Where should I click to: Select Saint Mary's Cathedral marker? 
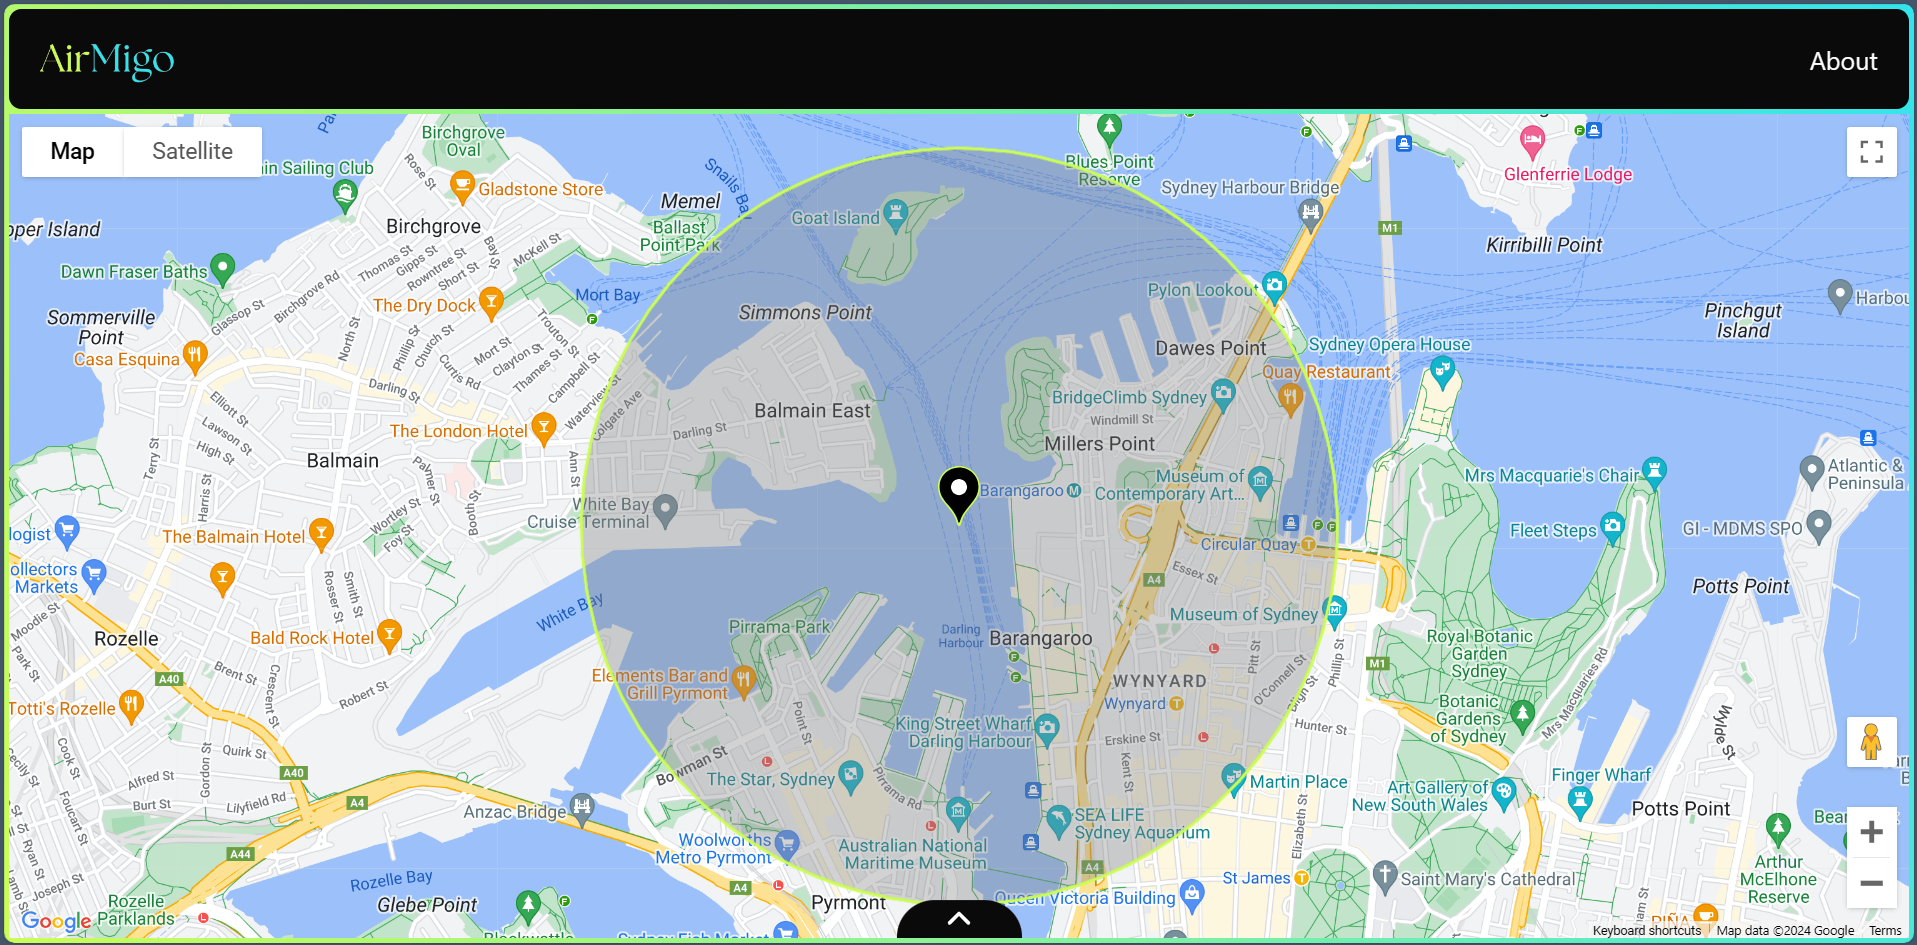[1385, 875]
